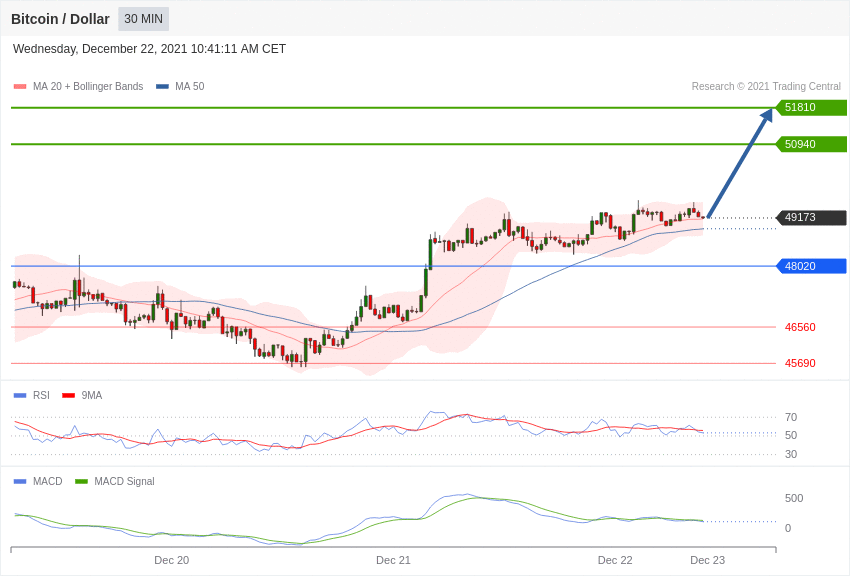Click the Dec 23 date axis label

tap(707, 560)
